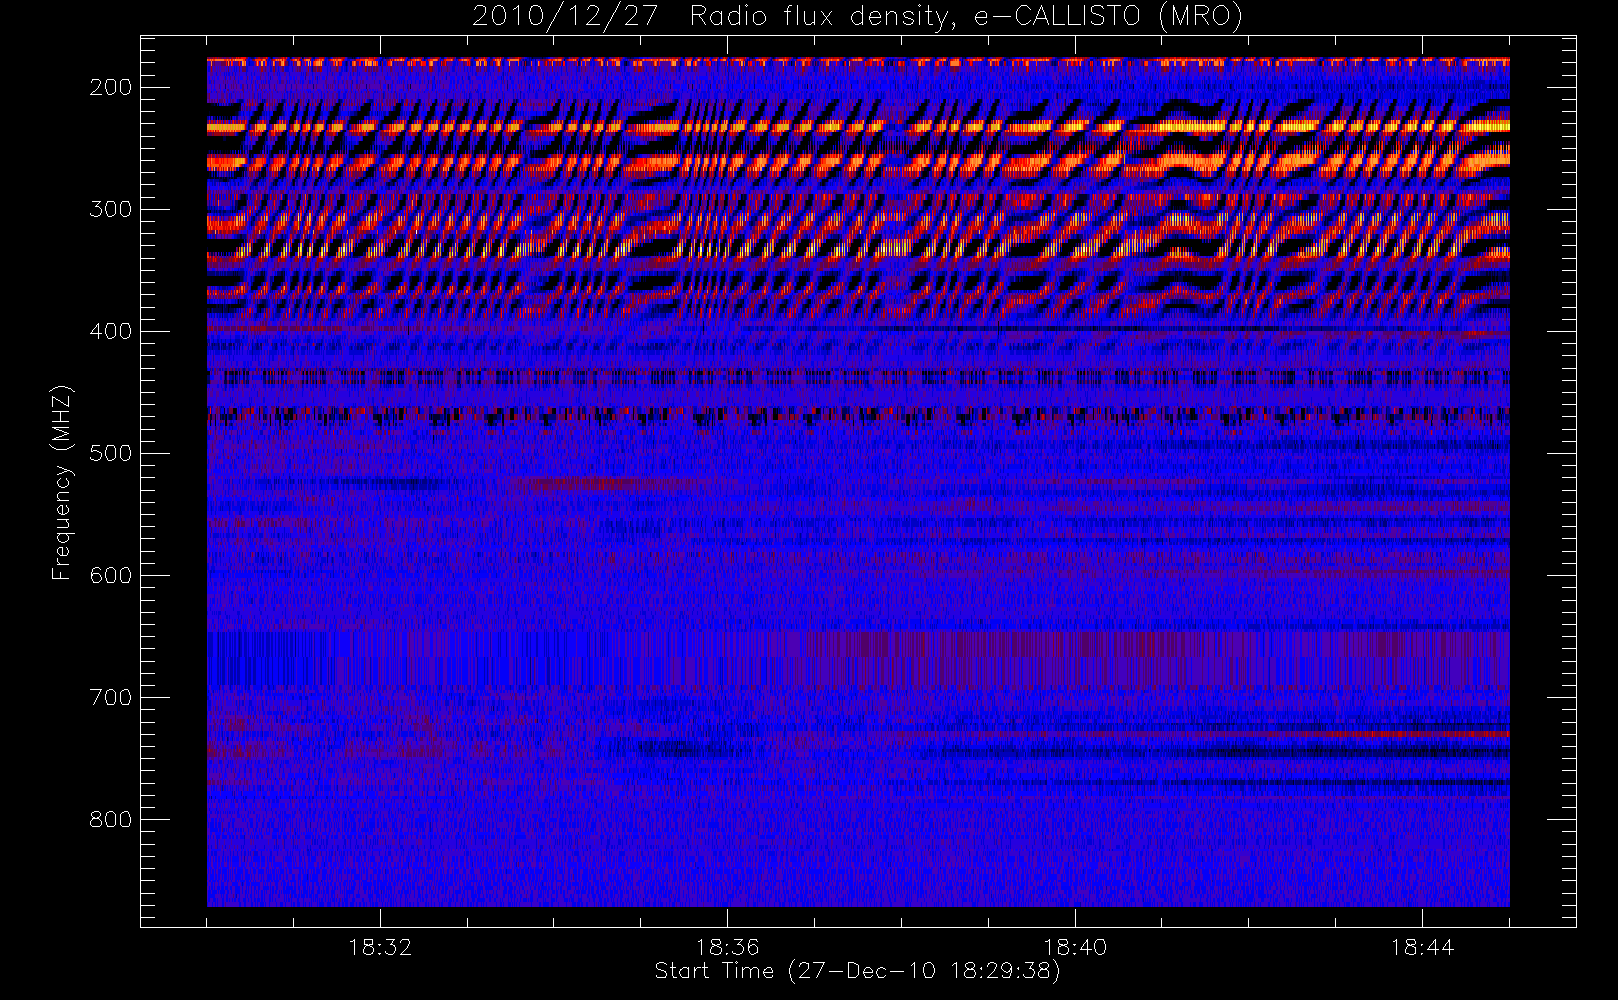Click the 400 frequency tick label
Viewport: 1618px width, 1000px height.
coord(111,331)
